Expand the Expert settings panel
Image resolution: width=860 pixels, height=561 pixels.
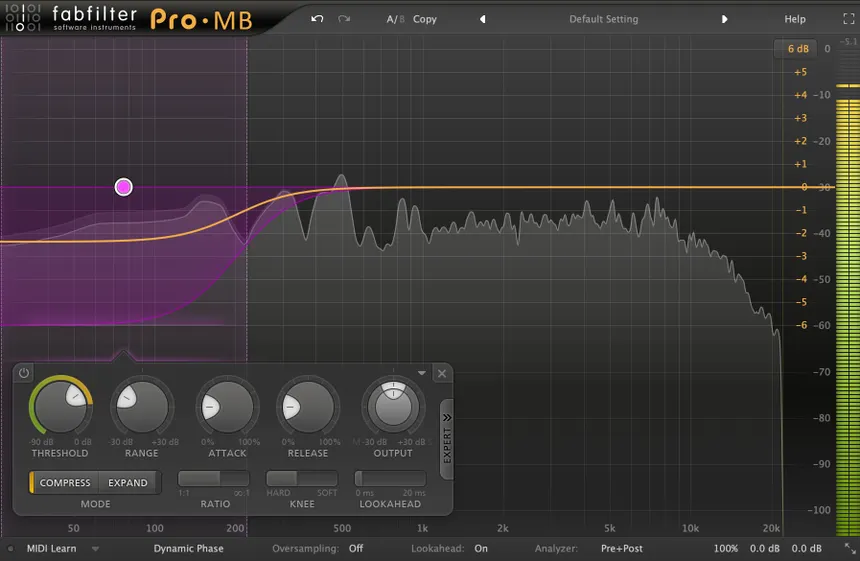pos(447,439)
